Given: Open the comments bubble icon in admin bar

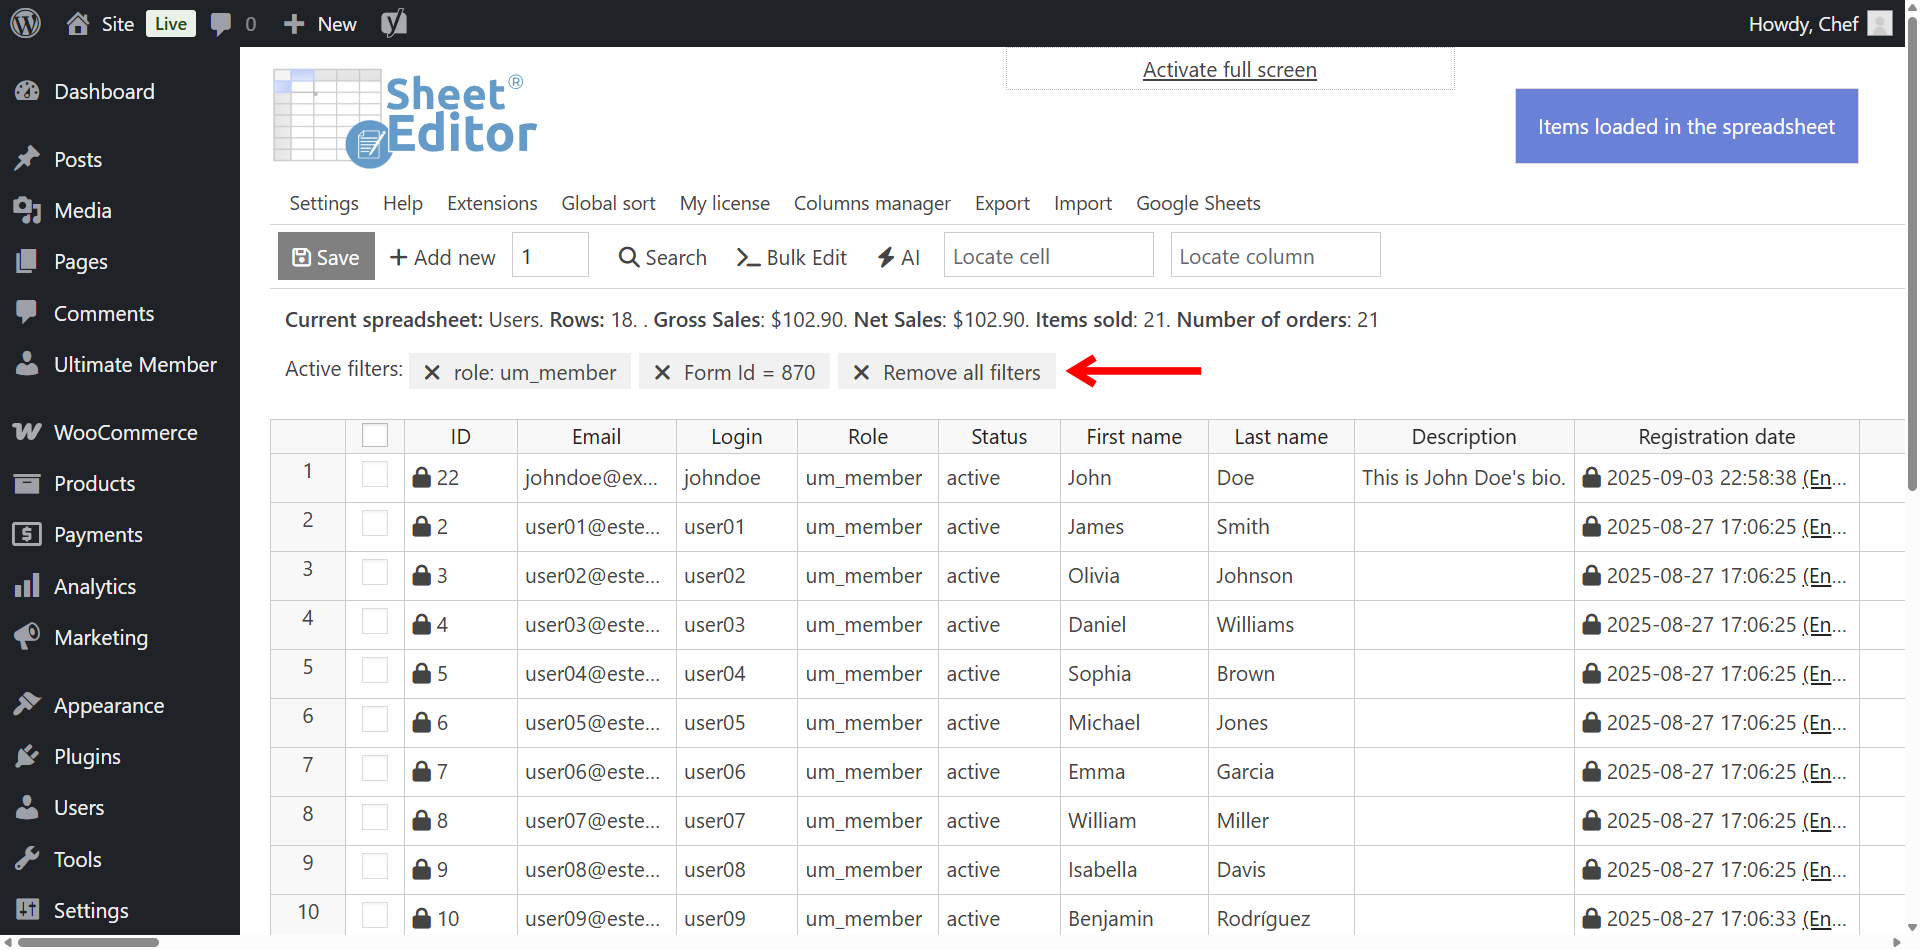Looking at the screenshot, I should (x=221, y=24).
